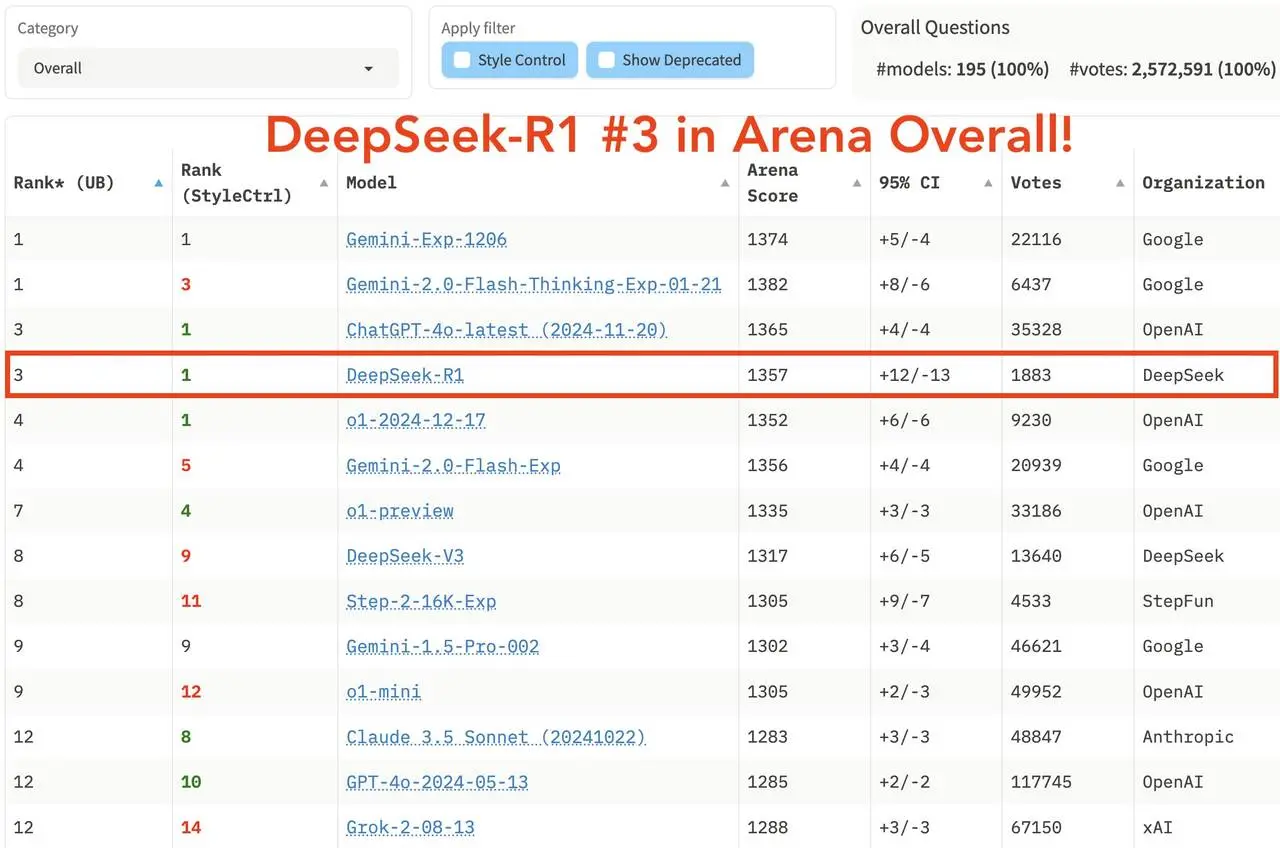Open the Claude 3.5 Sonnet (20241022) link
The height and width of the screenshot is (848, 1280).
click(495, 737)
